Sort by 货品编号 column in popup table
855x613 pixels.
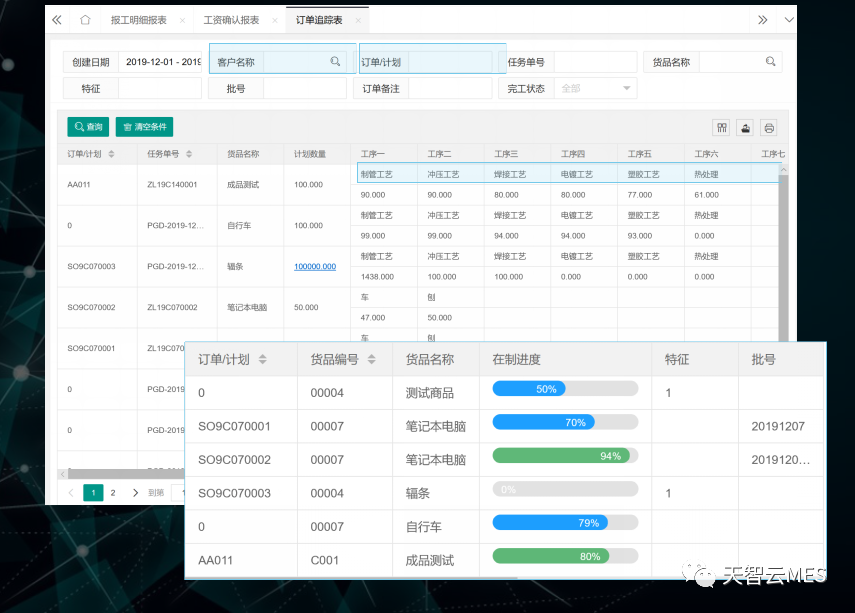pyautogui.click(x=371, y=359)
